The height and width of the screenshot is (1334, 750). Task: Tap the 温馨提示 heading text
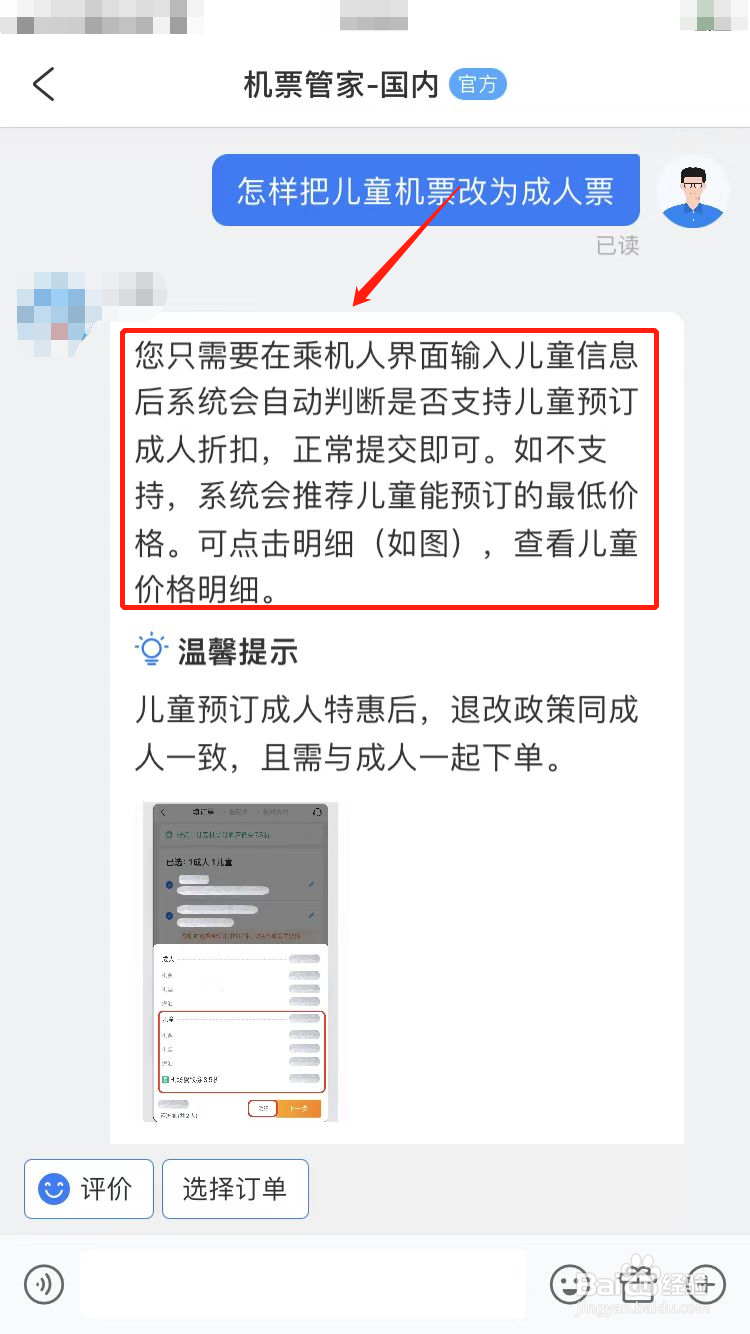click(238, 652)
